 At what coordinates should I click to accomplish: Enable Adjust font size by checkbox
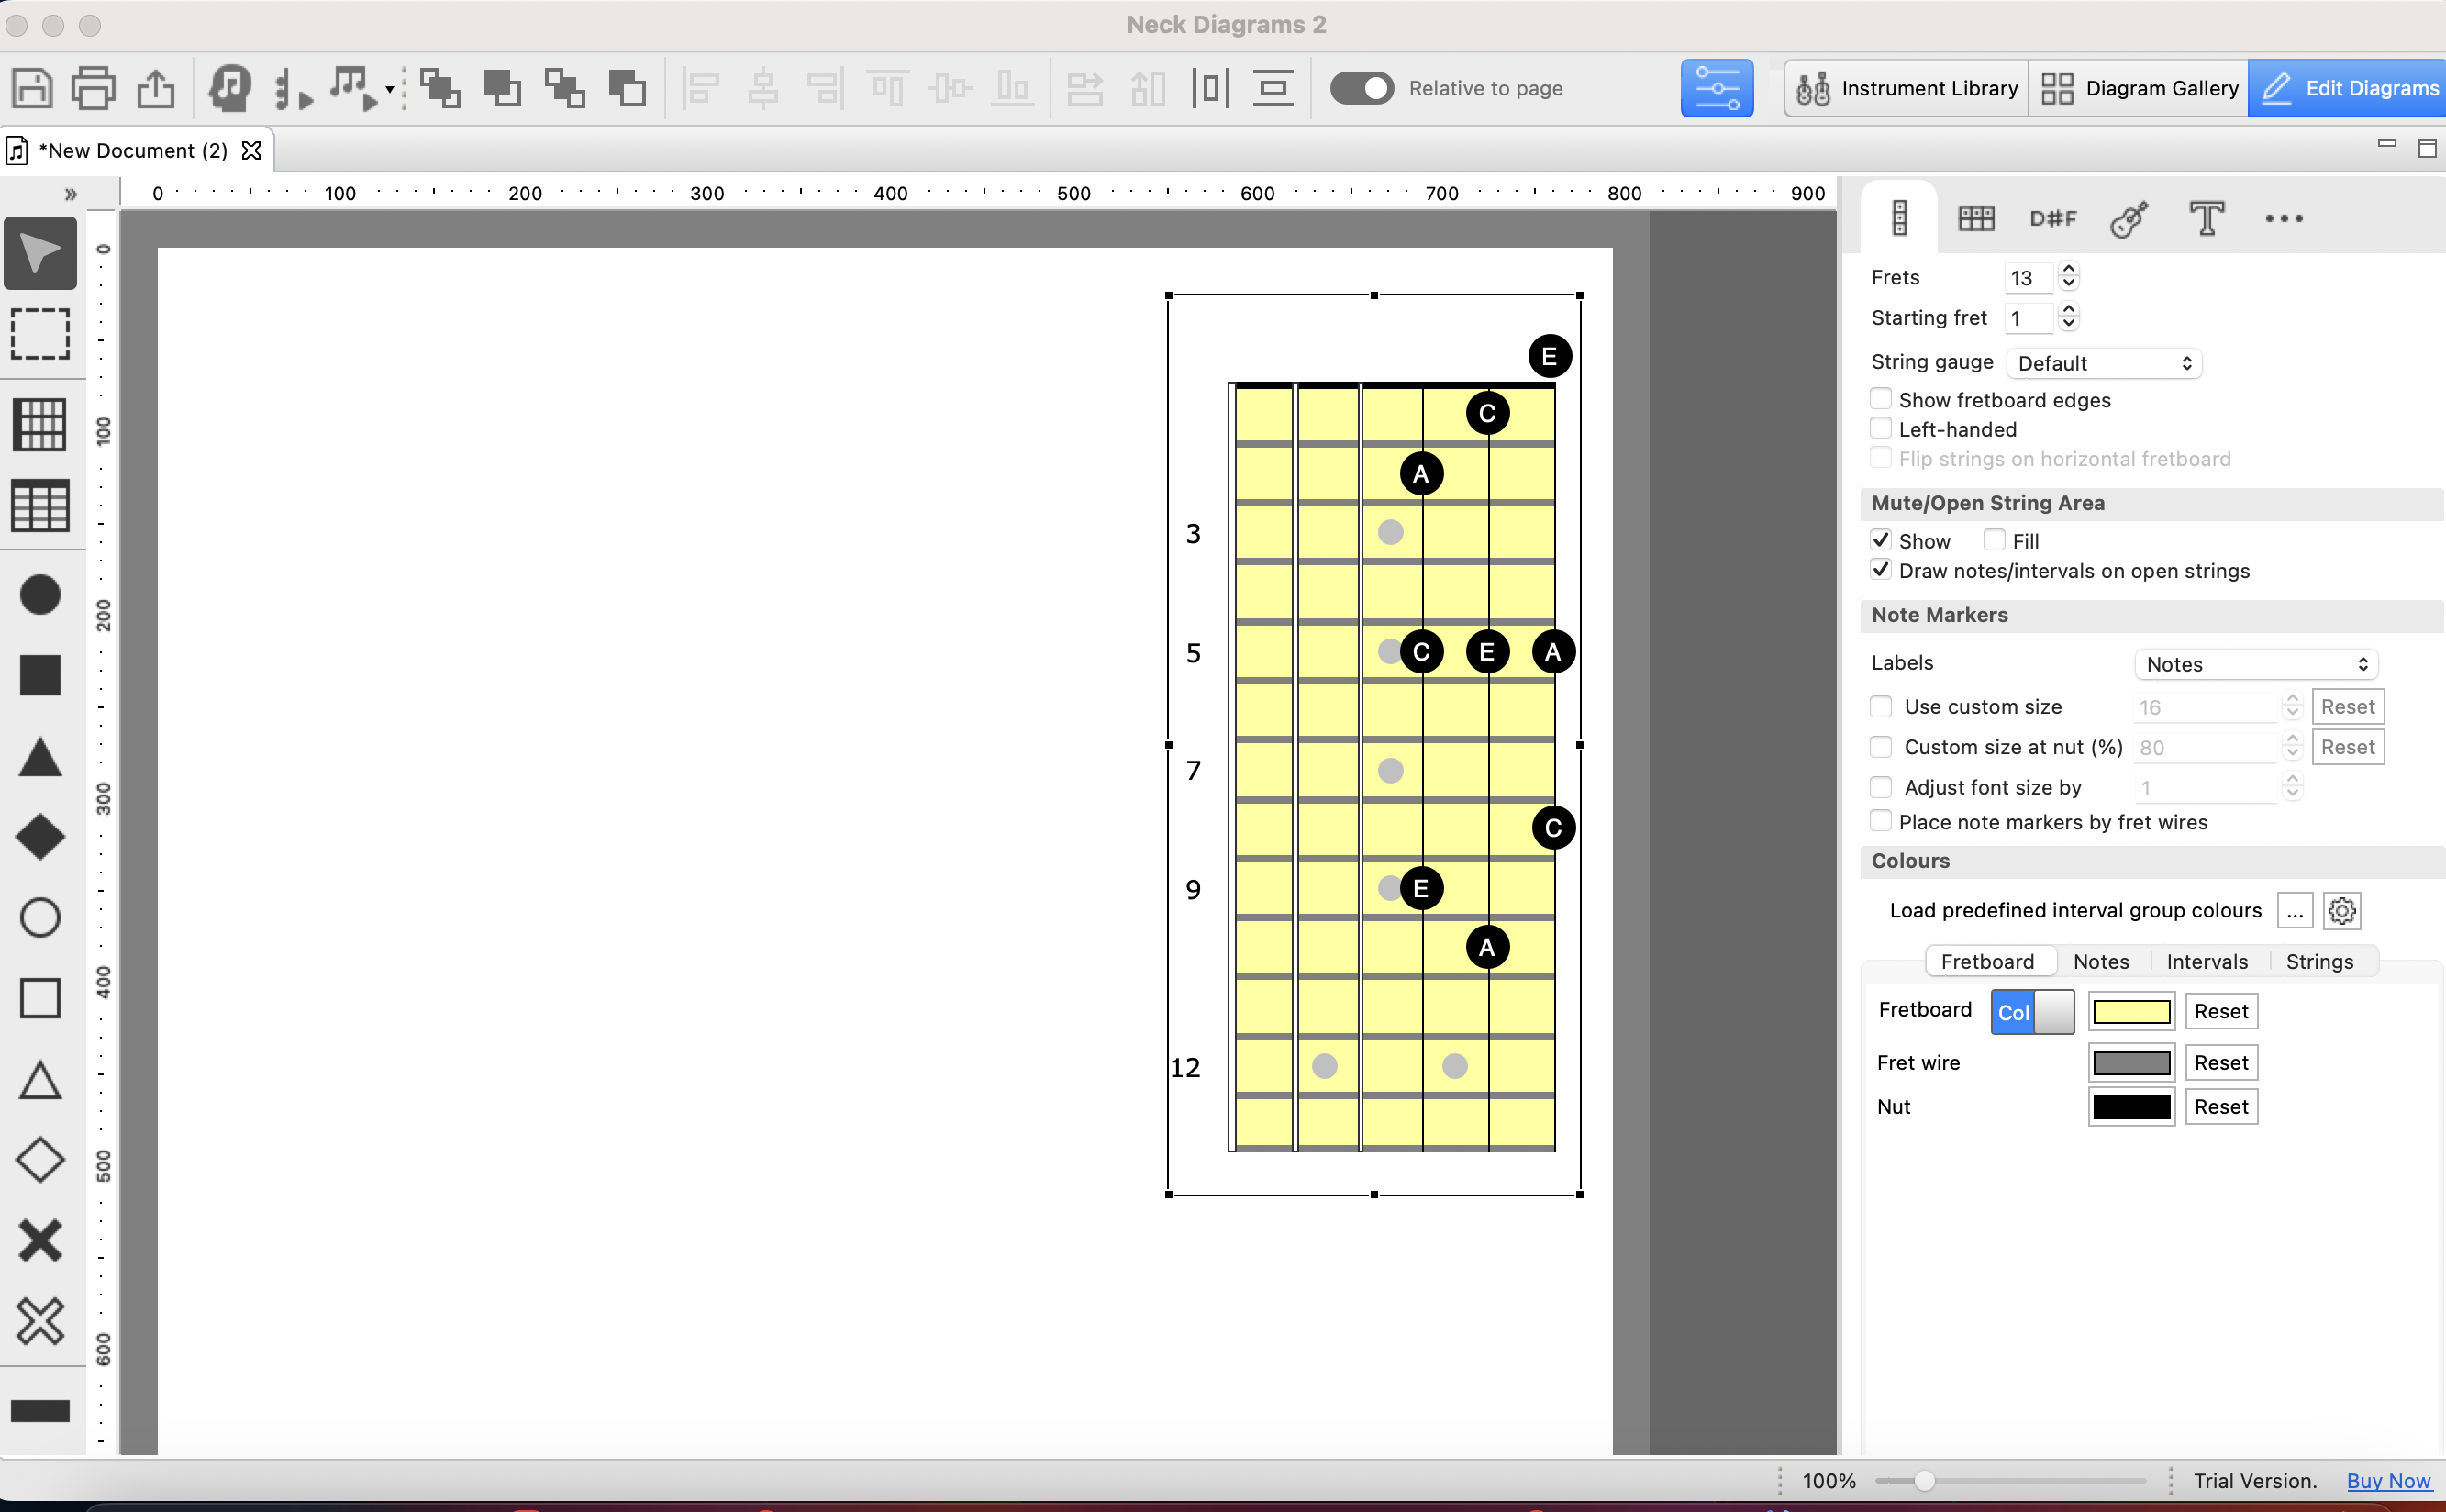(x=1881, y=787)
